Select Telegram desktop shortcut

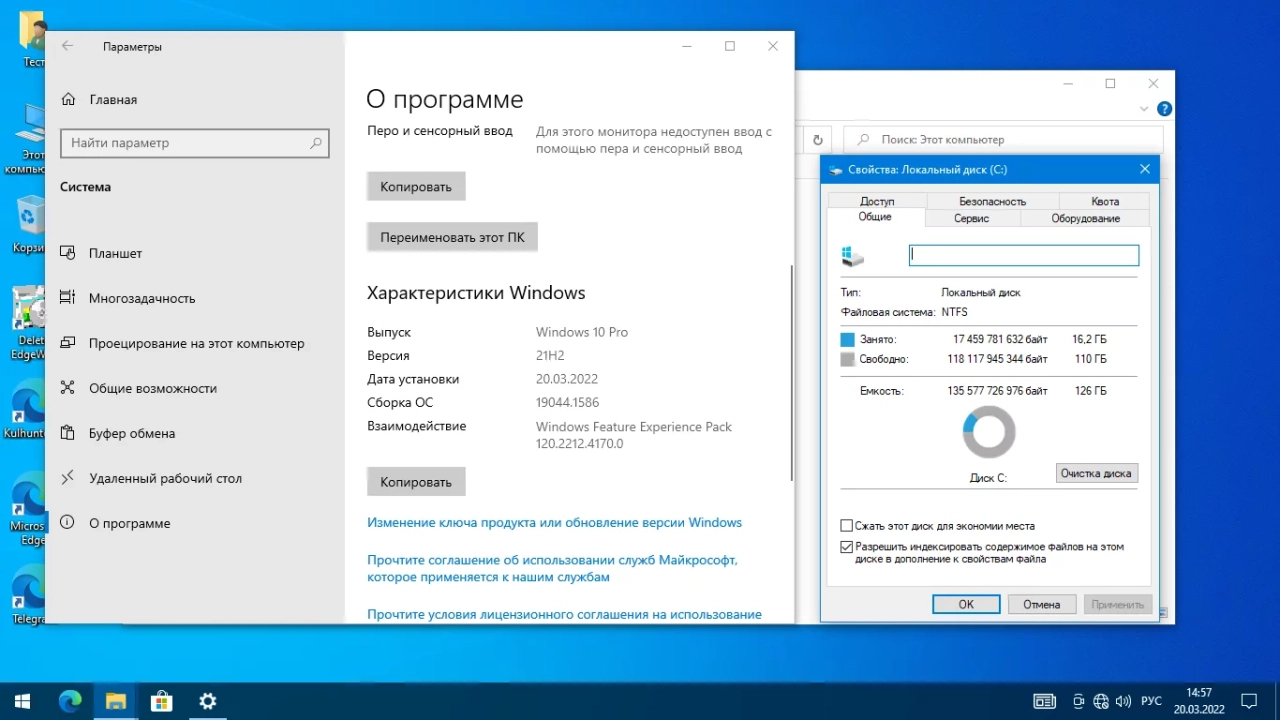coord(28,596)
